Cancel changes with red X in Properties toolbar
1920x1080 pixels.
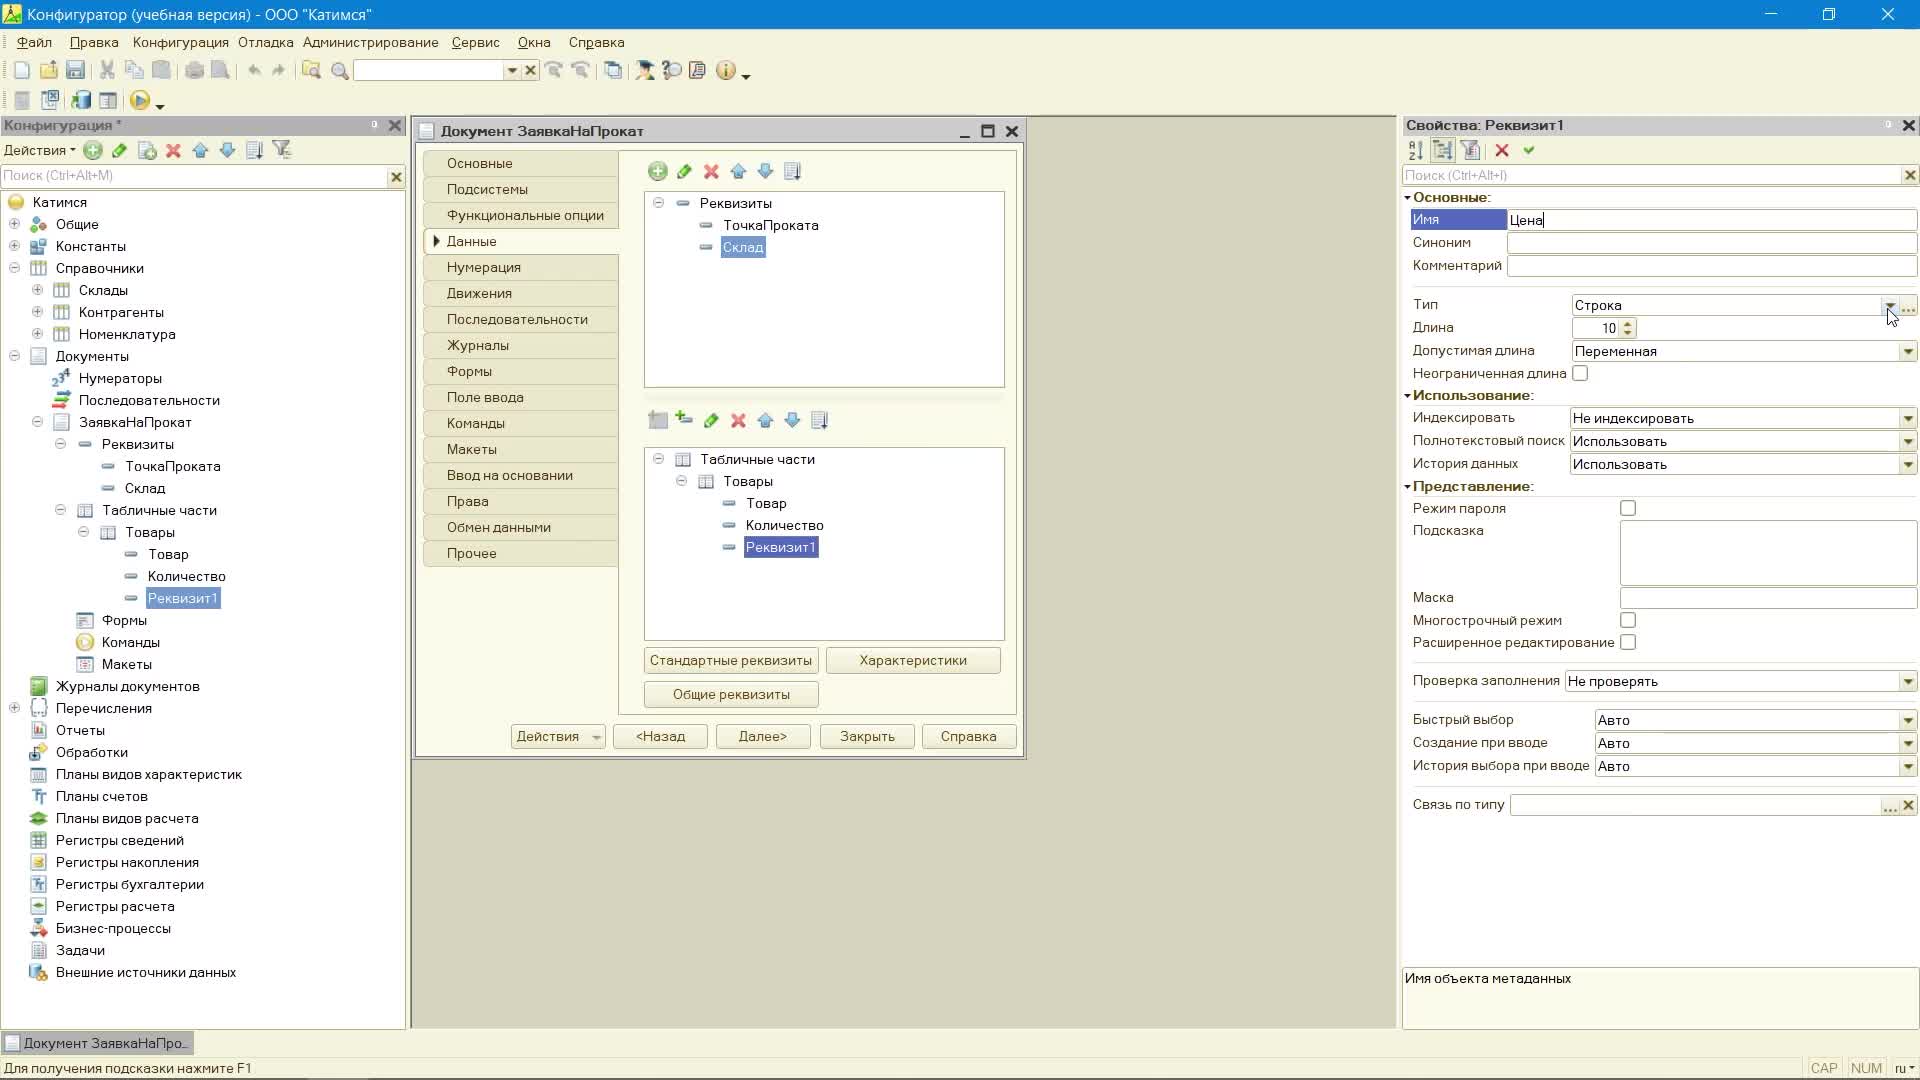point(1502,150)
